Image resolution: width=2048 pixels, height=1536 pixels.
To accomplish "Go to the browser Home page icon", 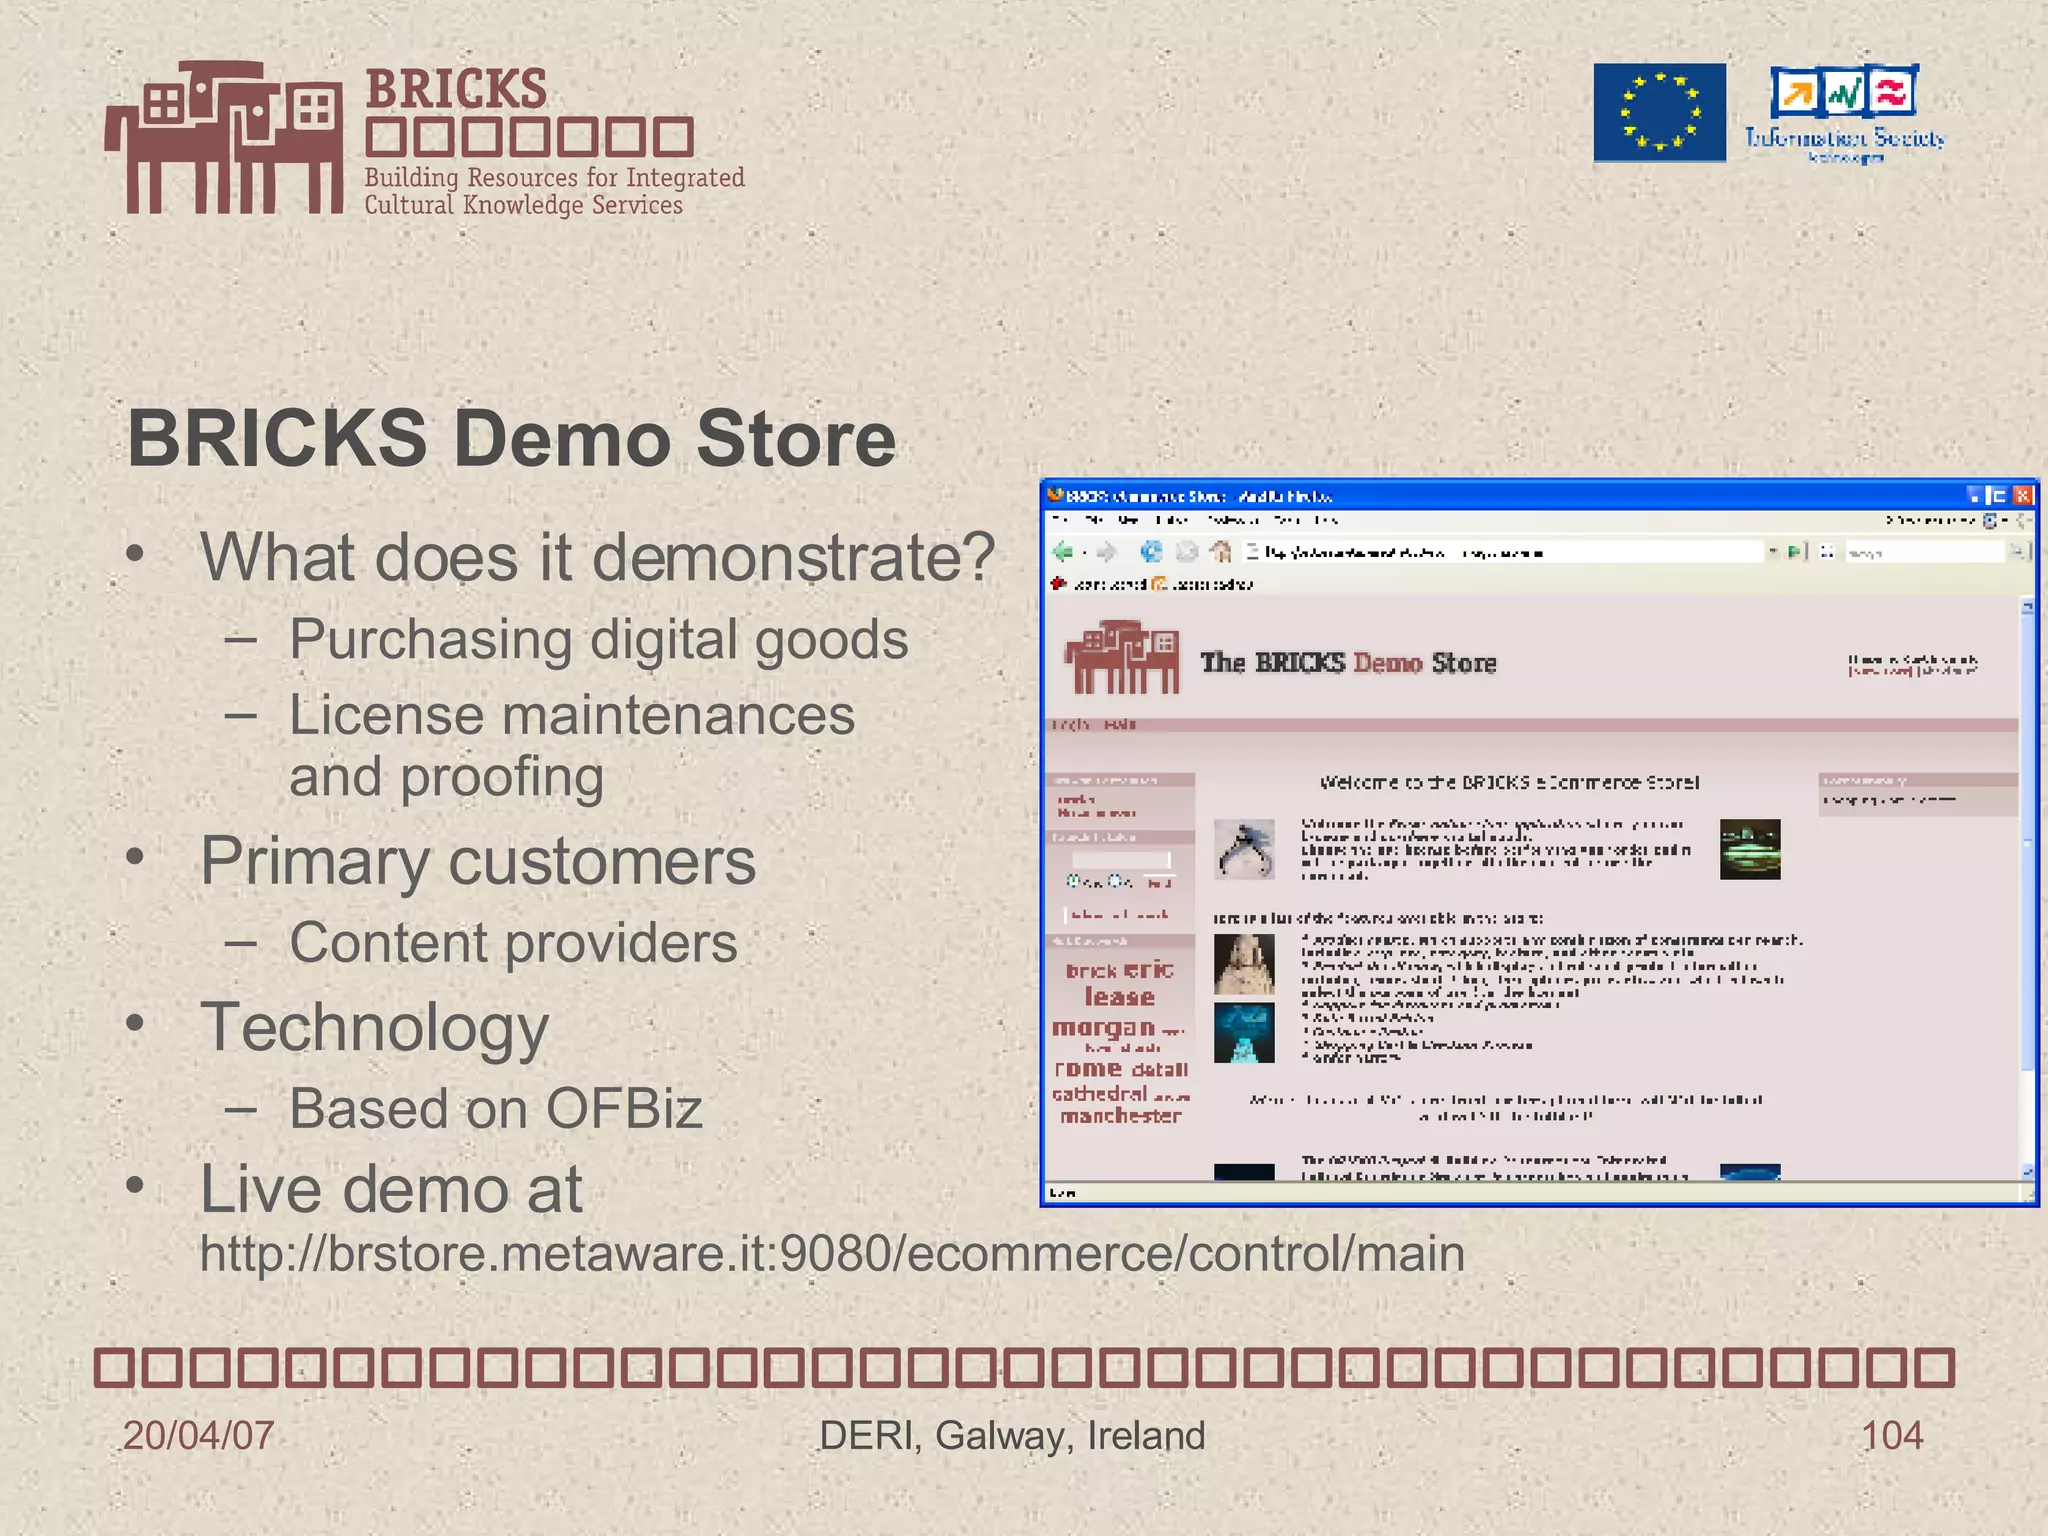I will click(x=1220, y=551).
